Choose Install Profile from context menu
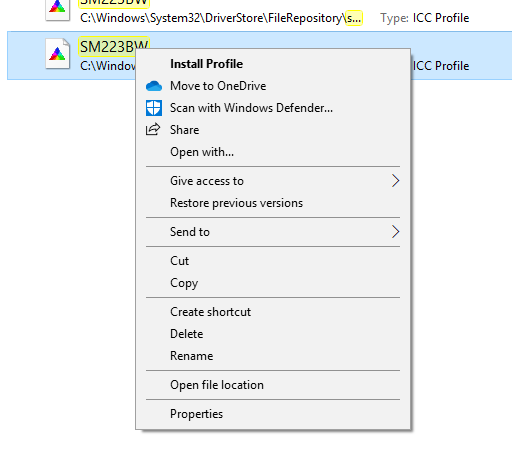The width and height of the screenshot is (512, 462). tap(206, 64)
